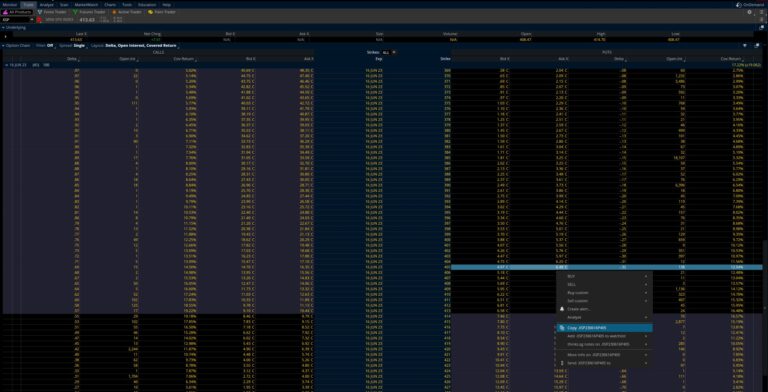Click the Forex Trader icon
Screen dimensions: 768x392
coord(40,12)
